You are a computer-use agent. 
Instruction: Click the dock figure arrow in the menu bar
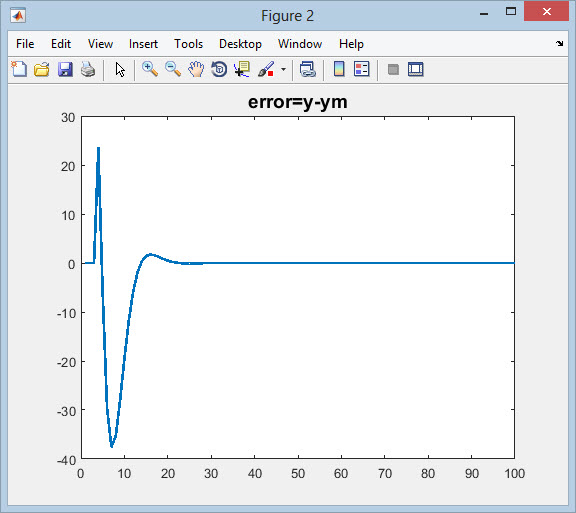(x=559, y=43)
